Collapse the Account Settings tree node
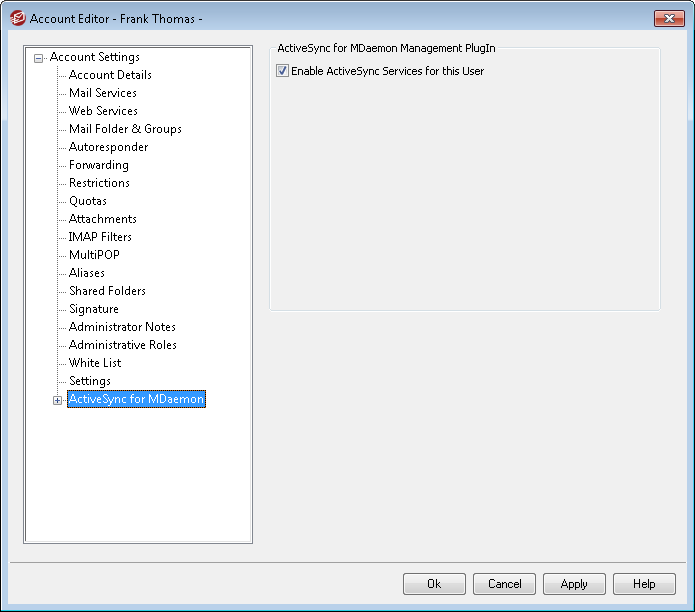The height and width of the screenshot is (612, 695). (39, 58)
